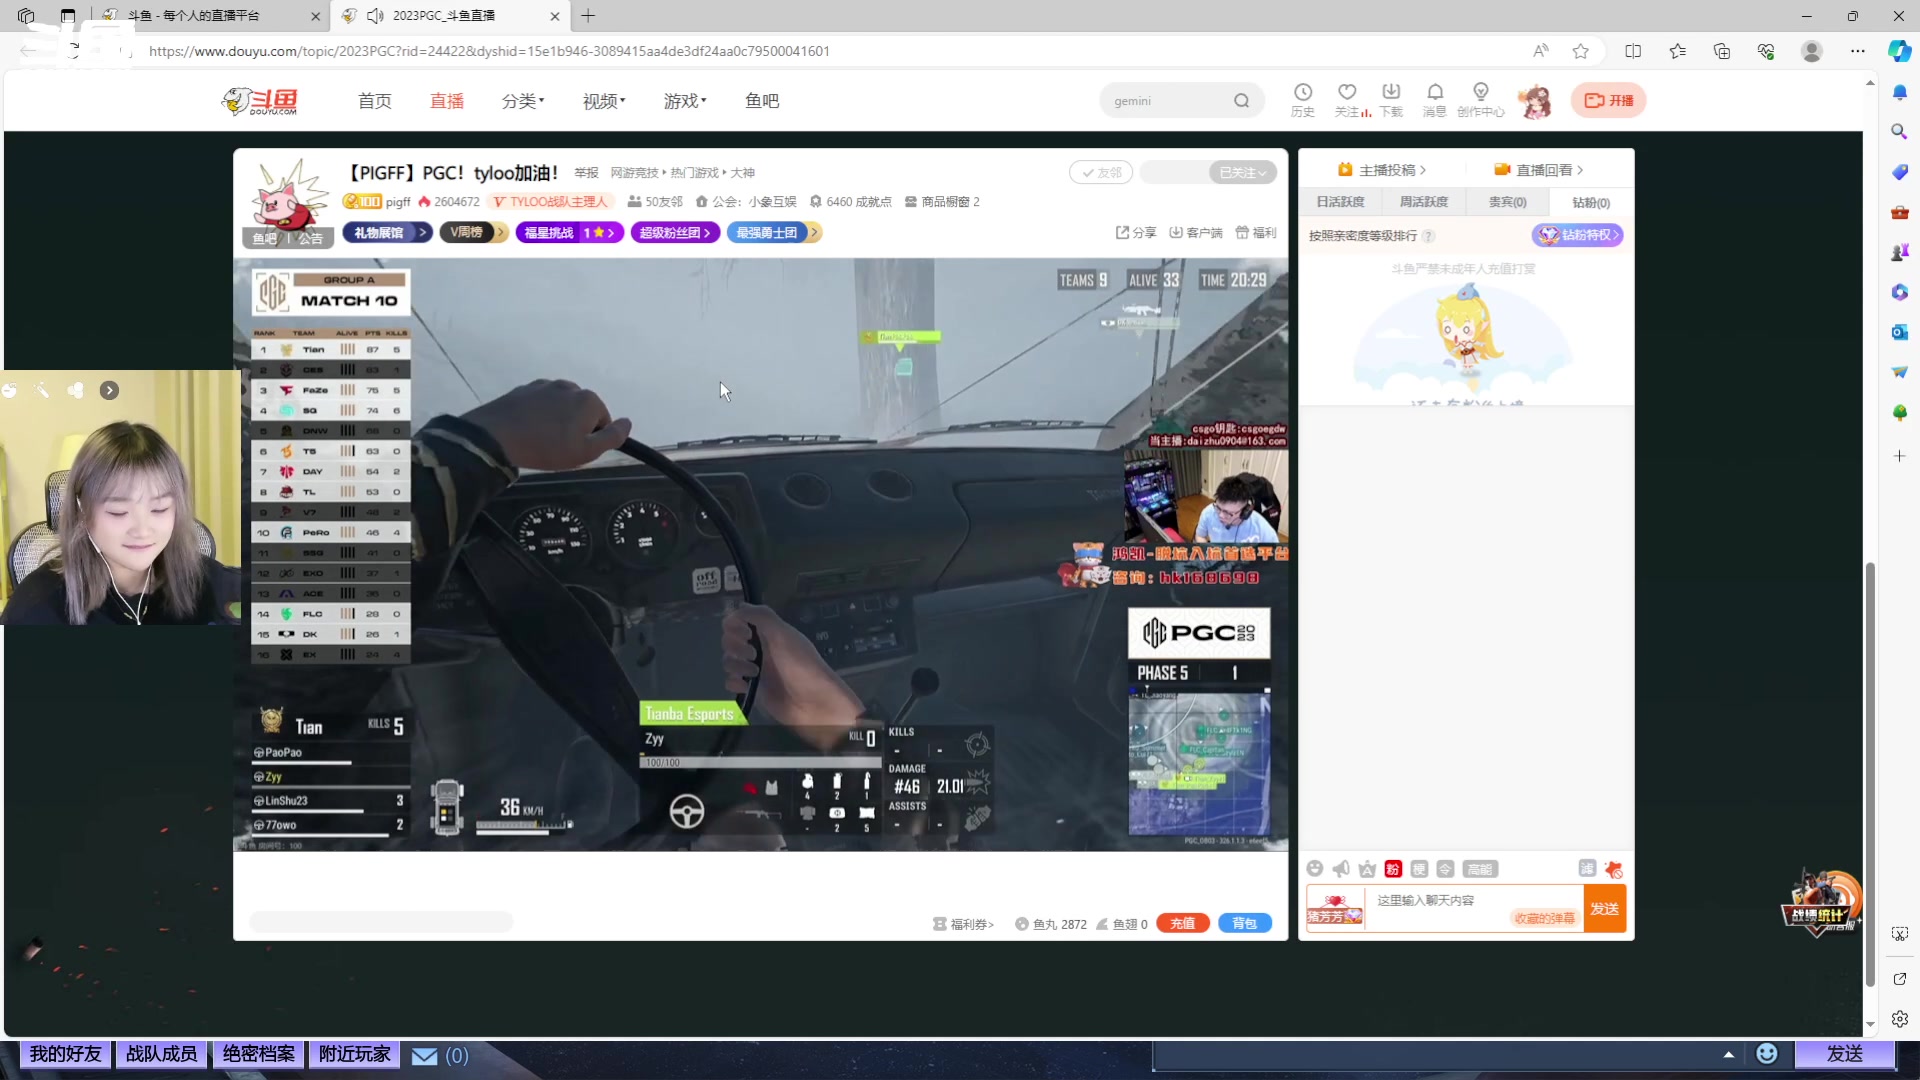Screen dimensions: 1920x1080
Task: Click the mail envelope icon in bottom bar
Action: (425, 1056)
